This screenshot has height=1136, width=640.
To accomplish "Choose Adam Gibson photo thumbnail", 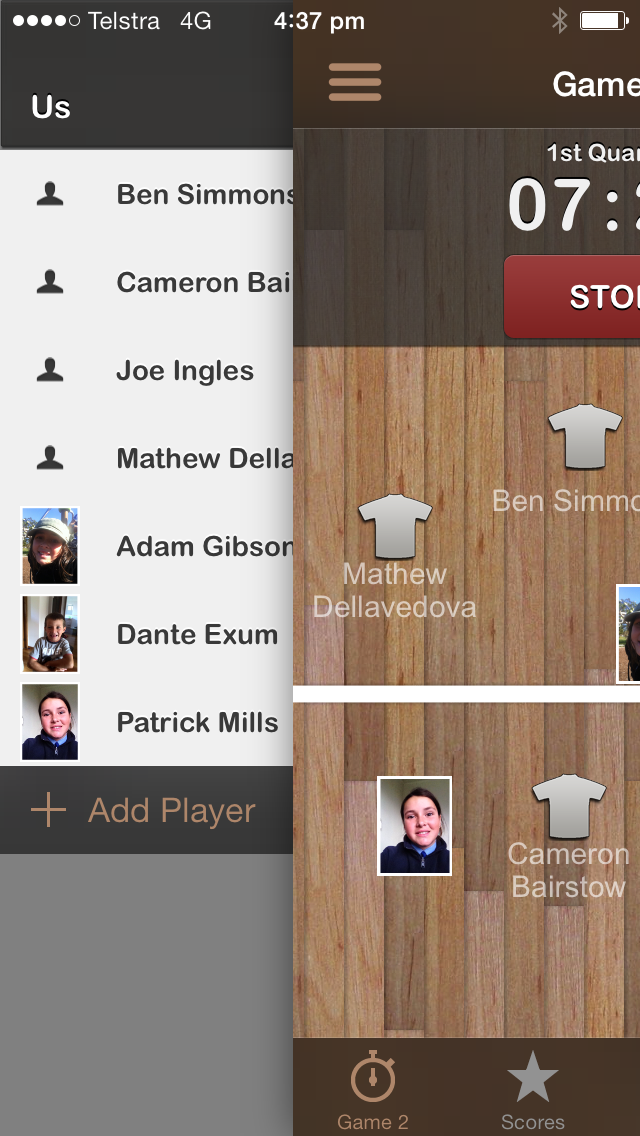I will coord(50,546).
